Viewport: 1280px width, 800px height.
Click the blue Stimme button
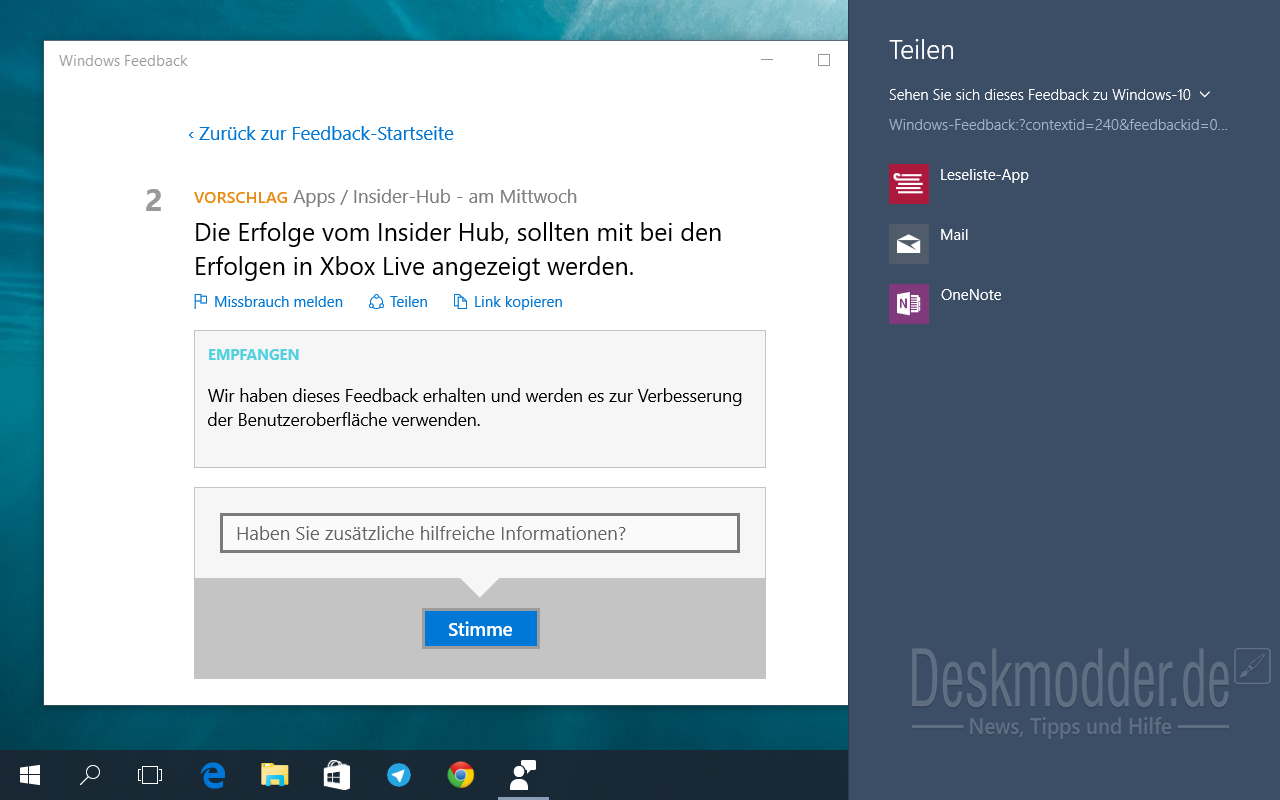[x=480, y=629]
